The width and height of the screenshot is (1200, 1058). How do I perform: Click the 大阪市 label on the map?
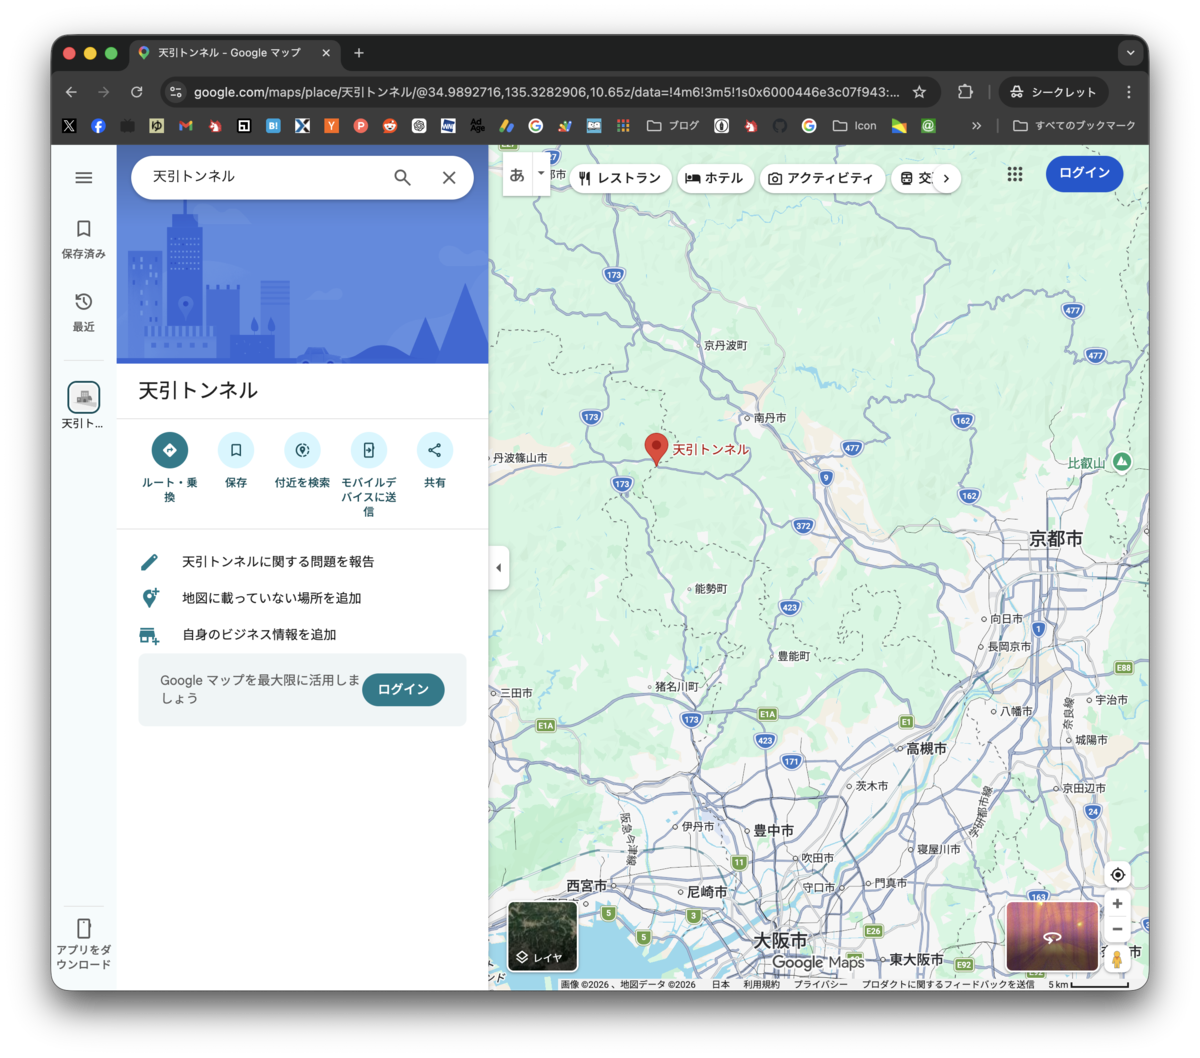(780, 940)
